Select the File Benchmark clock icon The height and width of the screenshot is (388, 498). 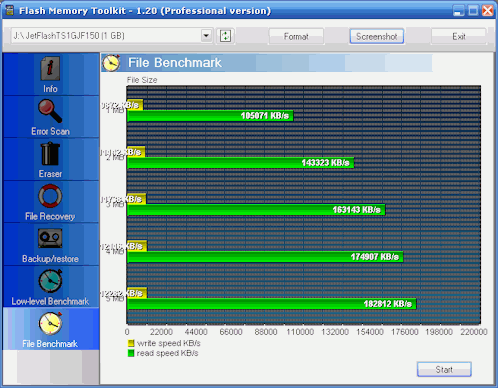[x=50, y=323]
